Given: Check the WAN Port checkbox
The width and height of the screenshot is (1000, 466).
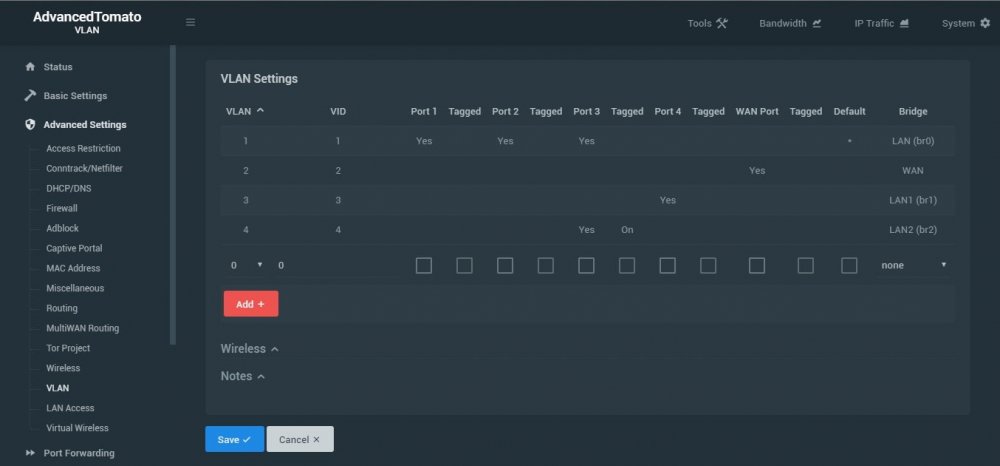Looking at the screenshot, I should 757,265.
